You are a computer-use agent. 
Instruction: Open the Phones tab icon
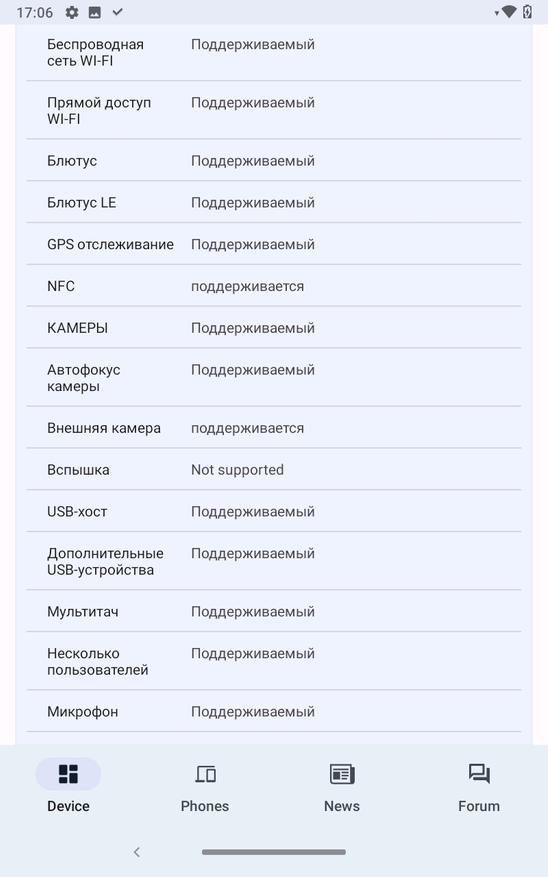pyautogui.click(x=205, y=774)
